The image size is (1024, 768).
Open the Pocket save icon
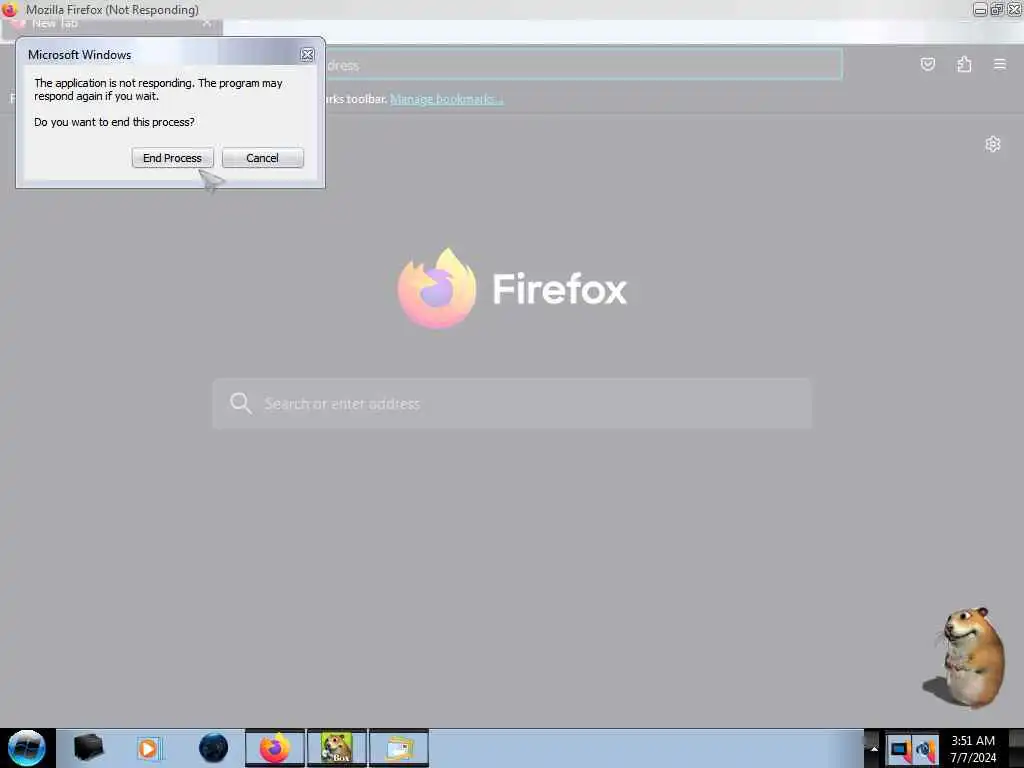pyautogui.click(x=927, y=64)
